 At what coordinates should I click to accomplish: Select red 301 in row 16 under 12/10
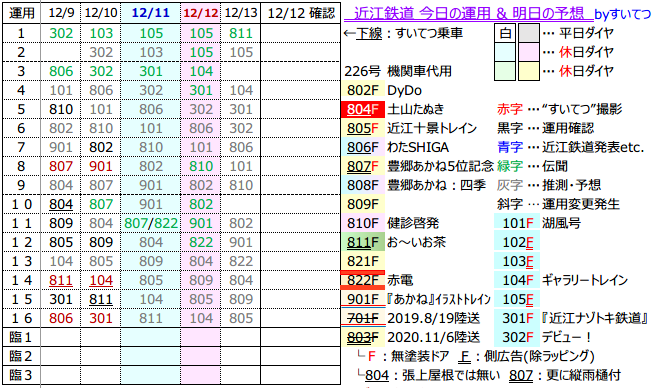[x=101, y=318]
